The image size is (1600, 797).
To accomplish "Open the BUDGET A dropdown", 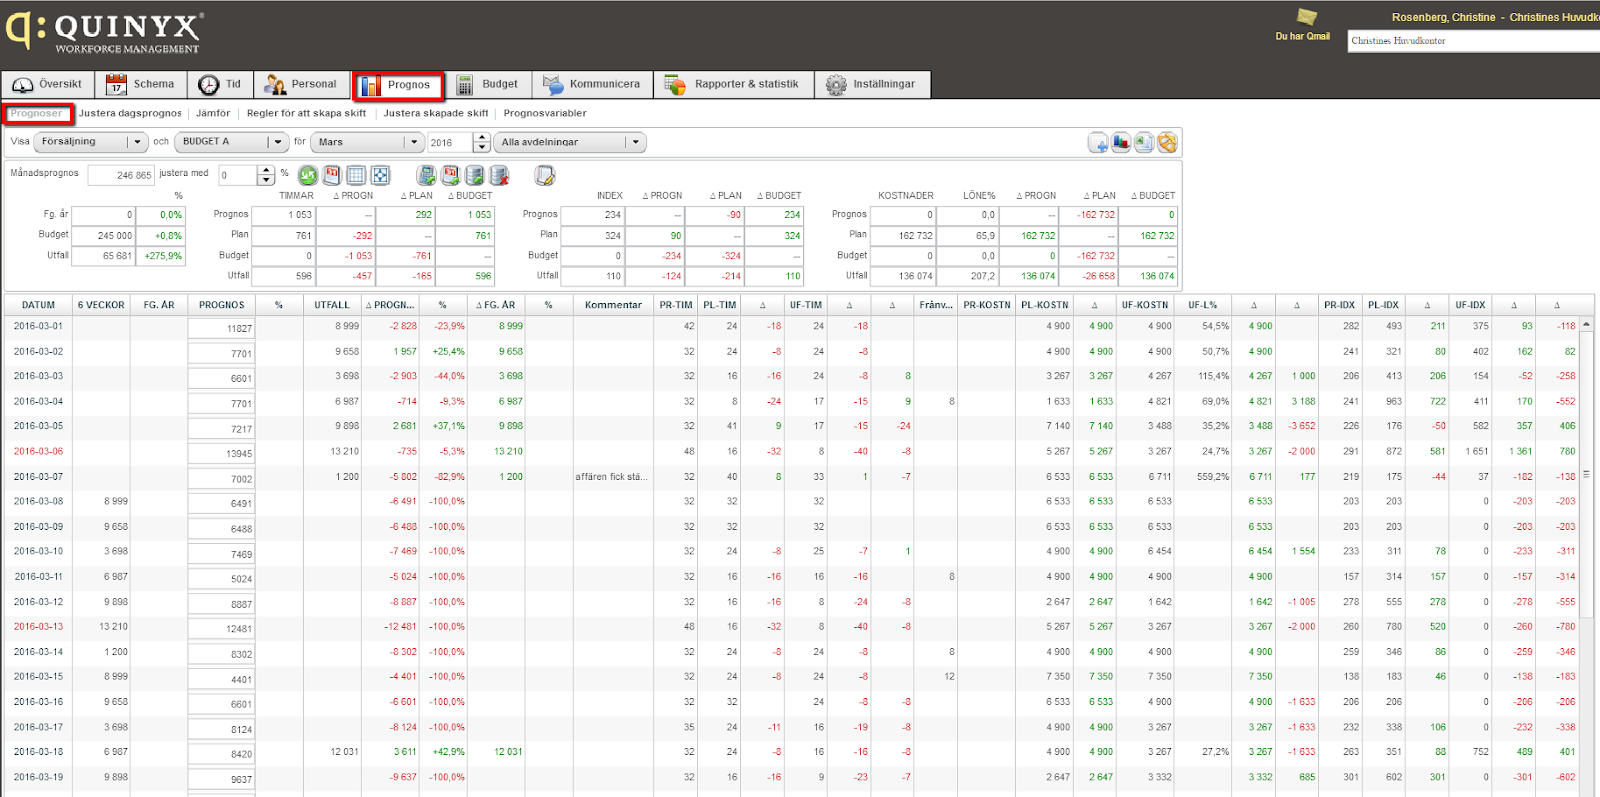I will click(x=277, y=142).
